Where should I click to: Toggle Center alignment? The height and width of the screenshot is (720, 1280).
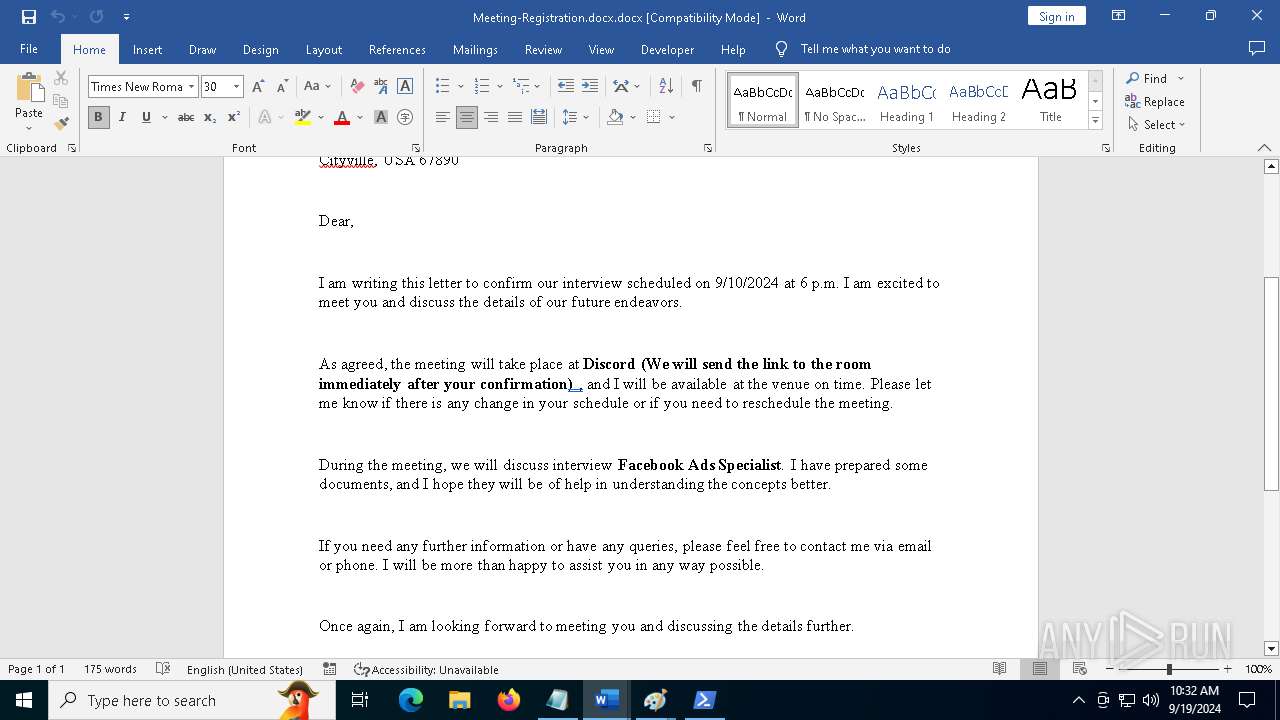coord(467,117)
